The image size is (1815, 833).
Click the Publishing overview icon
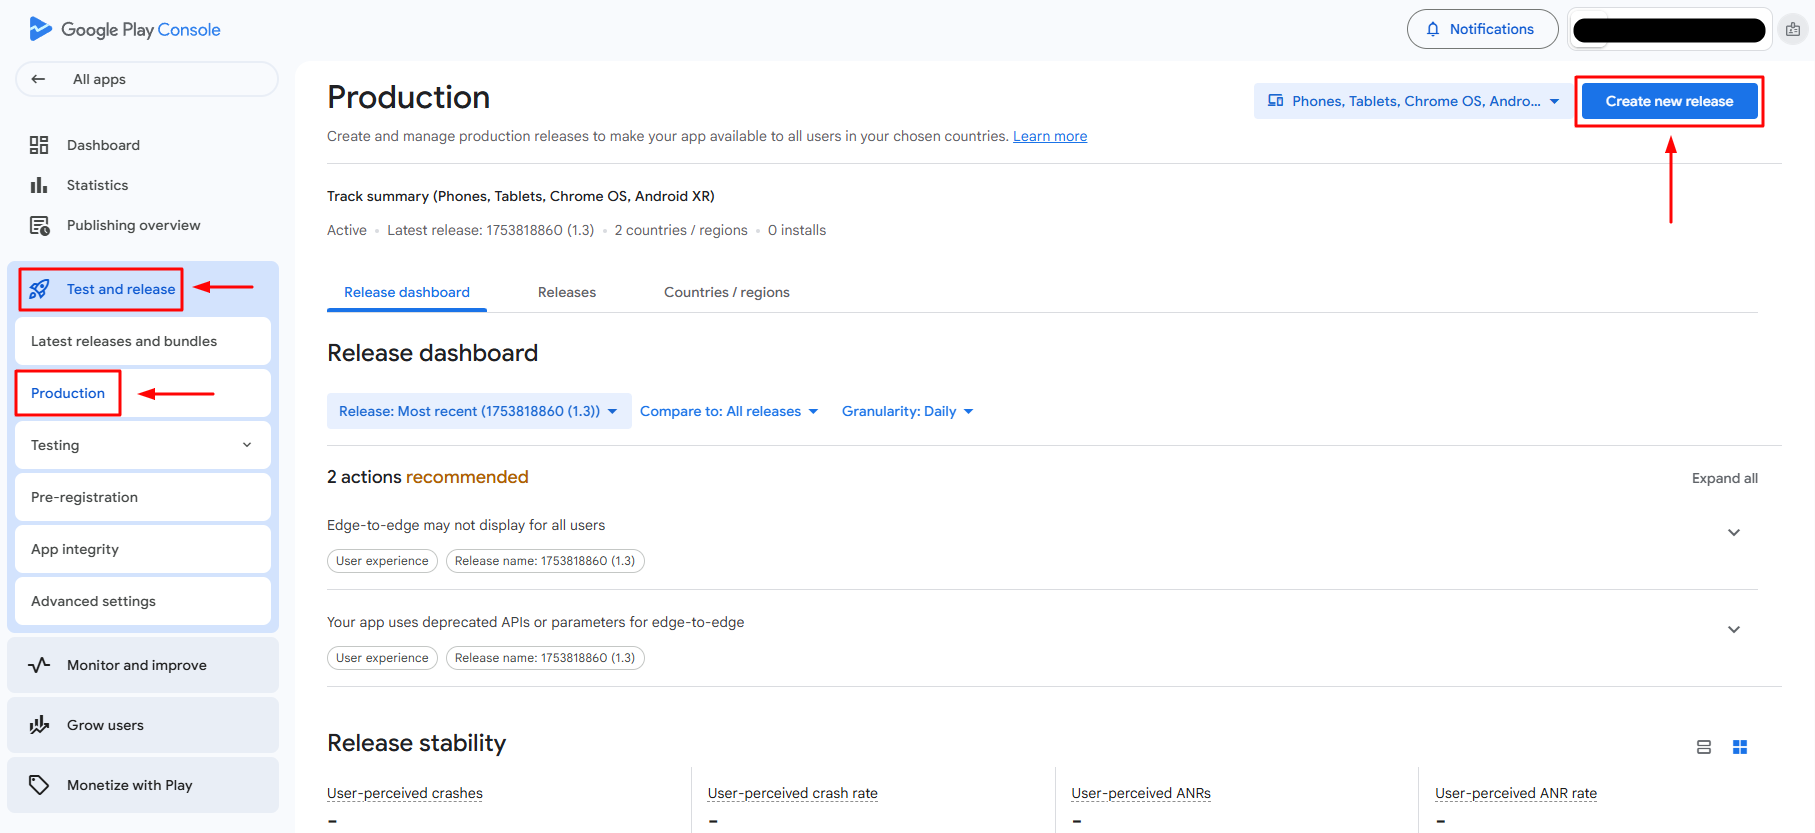click(x=39, y=225)
